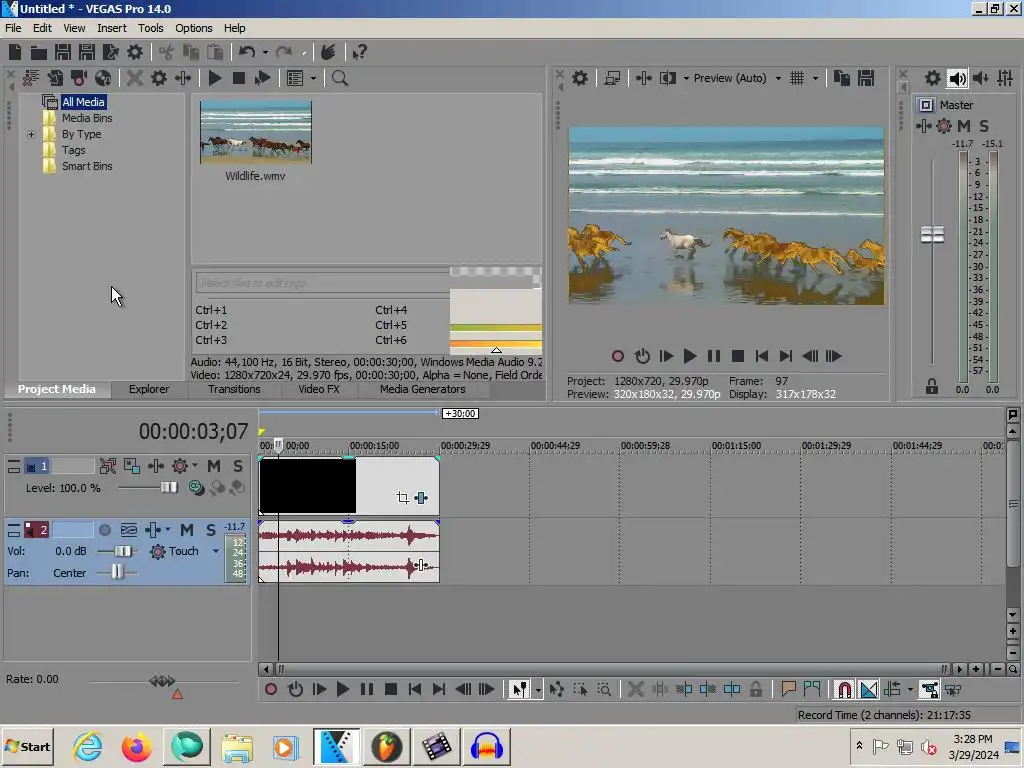Image resolution: width=1024 pixels, height=768 pixels.
Task: Adjust video track Level slider
Action: (x=169, y=487)
